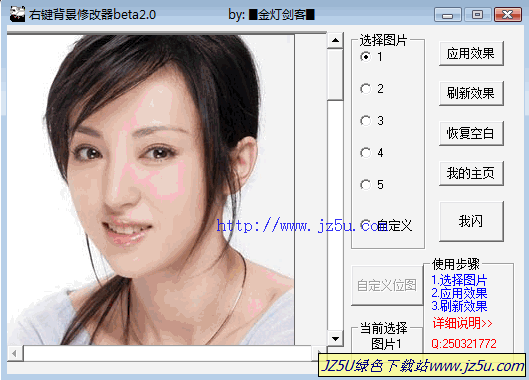Click vertical scrollbar down arrow

335,338
